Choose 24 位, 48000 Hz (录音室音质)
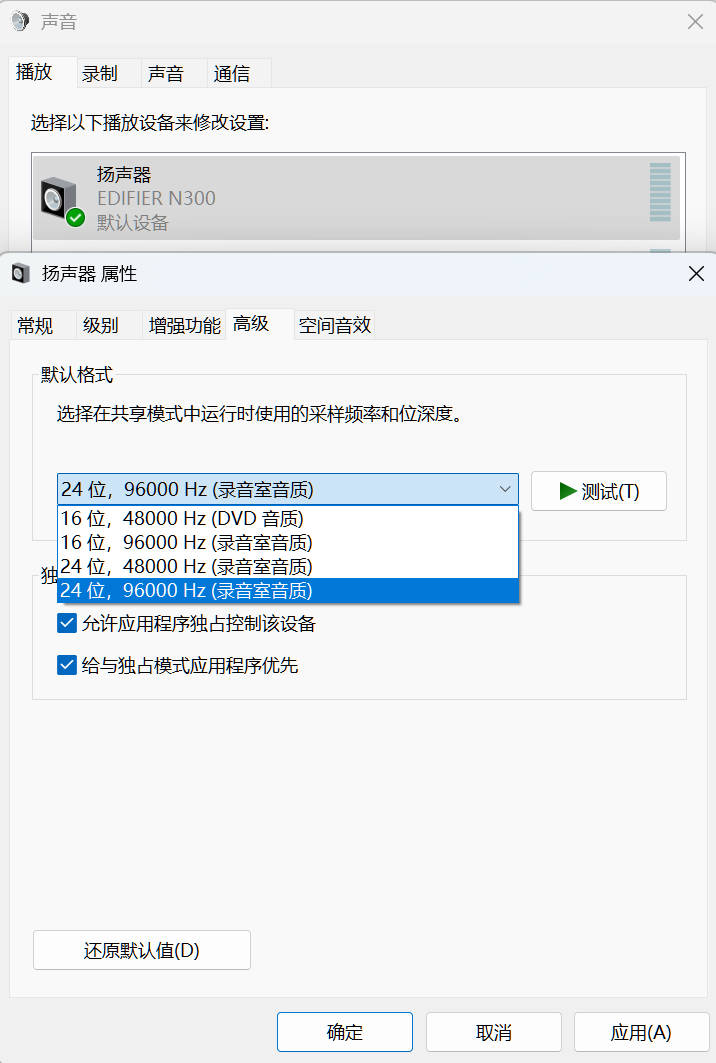 click(x=288, y=566)
